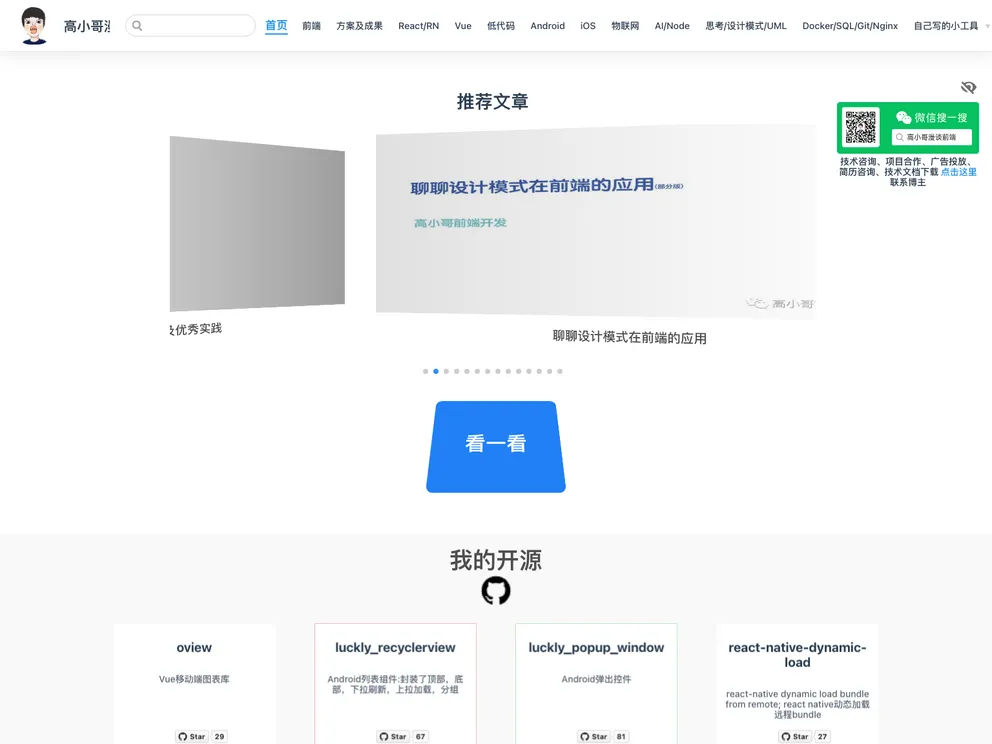Click the WeChat QR code image
This screenshot has width=992, height=744.
(x=861, y=128)
